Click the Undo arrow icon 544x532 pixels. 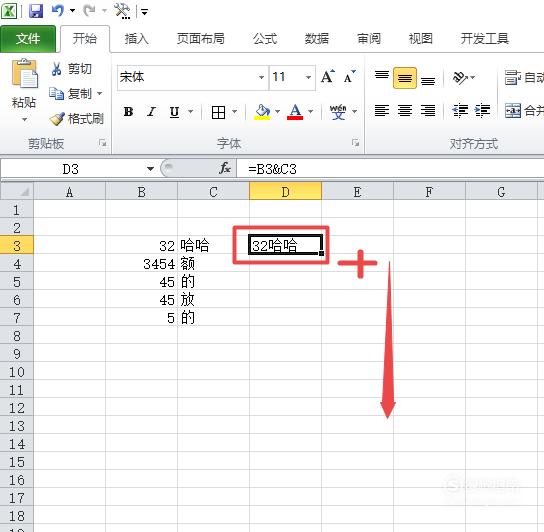(57, 11)
